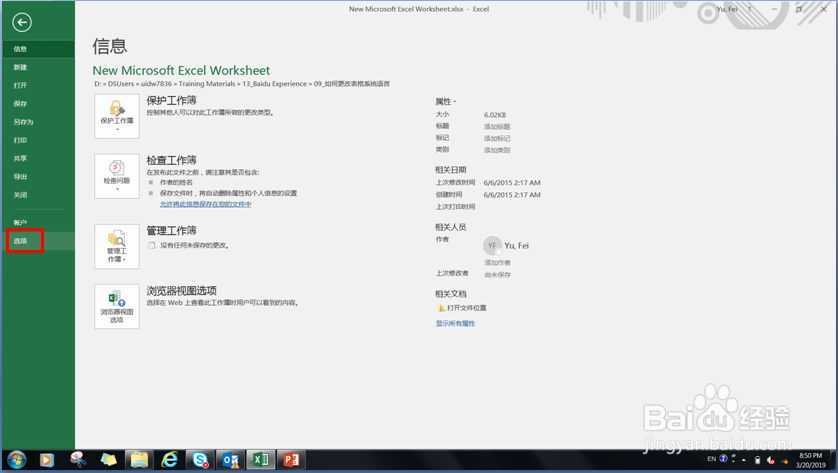Click the YF author avatar

coord(492,246)
